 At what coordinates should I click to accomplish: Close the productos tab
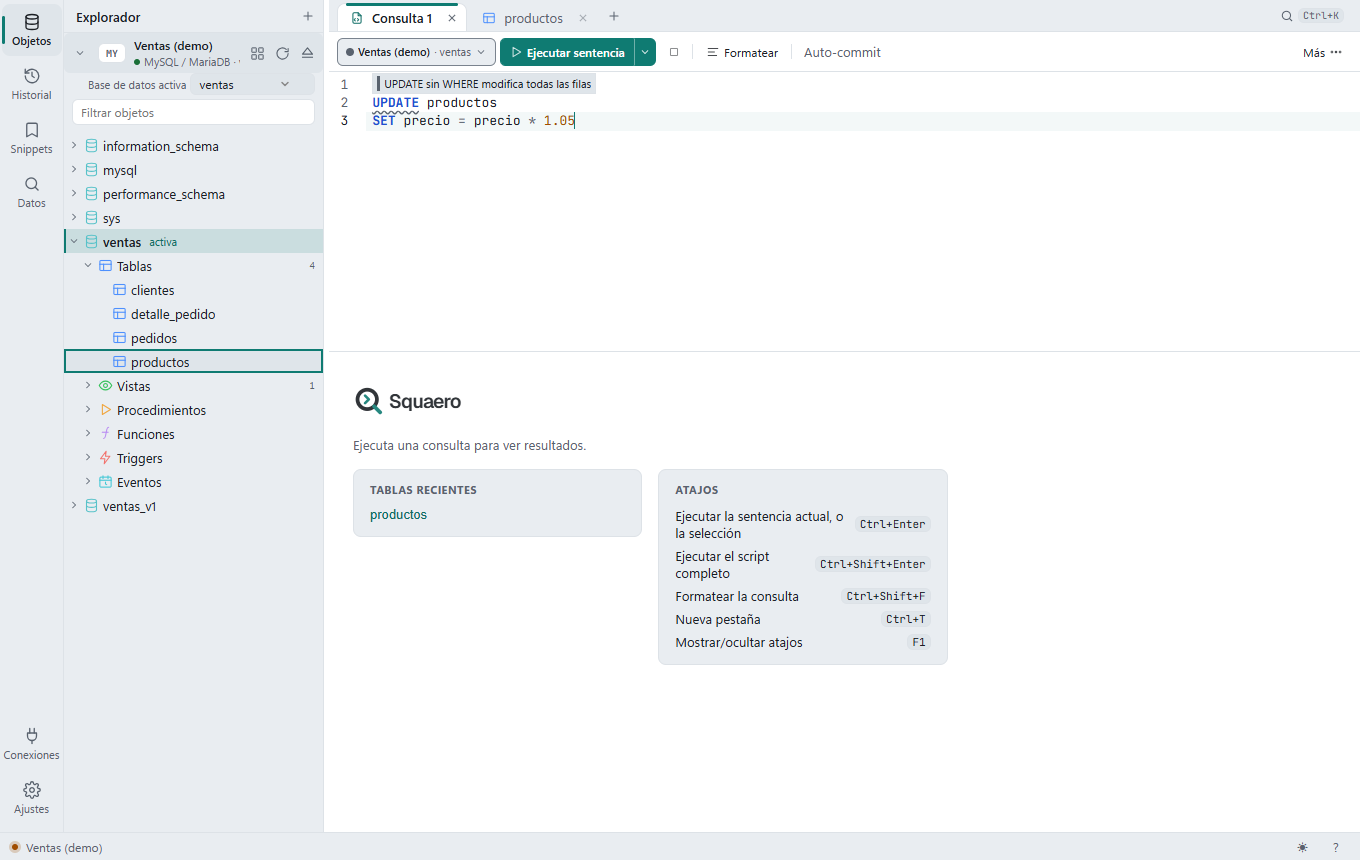pyautogui.click(x=583, y=18)
